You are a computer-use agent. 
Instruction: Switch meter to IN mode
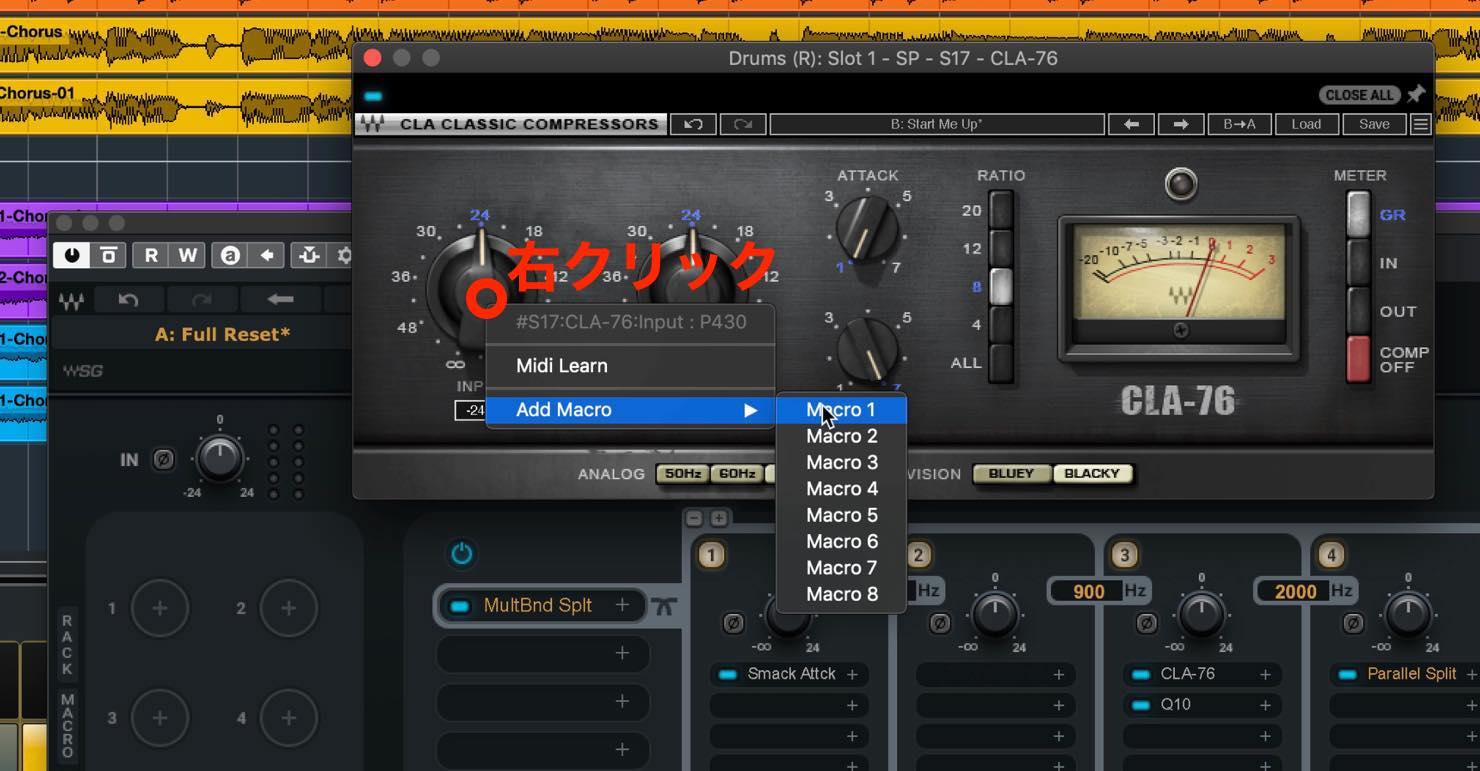tap(1357, 263)
